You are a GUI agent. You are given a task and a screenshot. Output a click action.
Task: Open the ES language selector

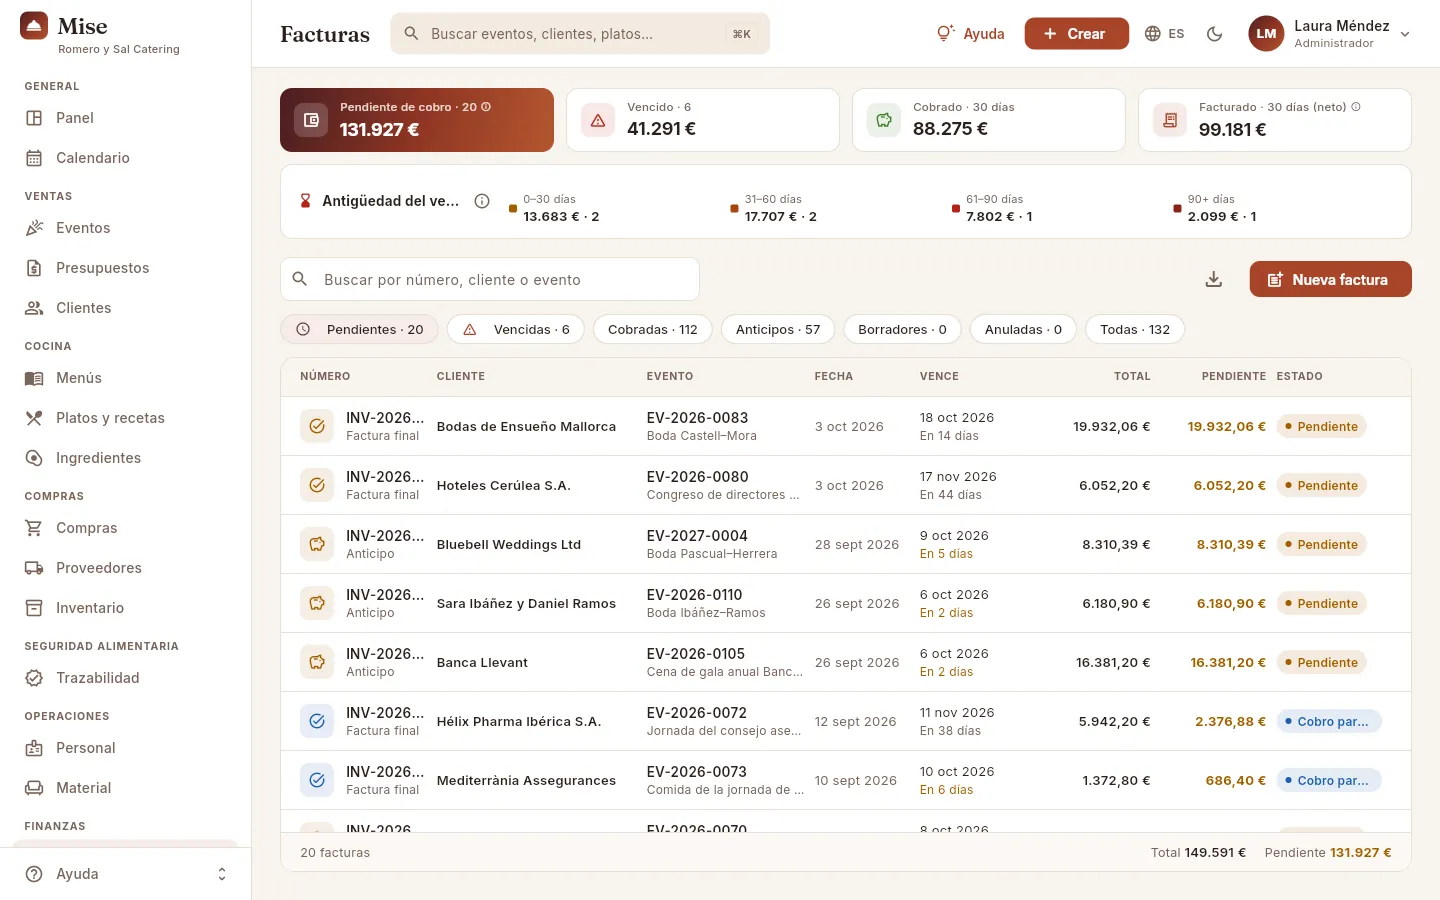coord(1164,34)
